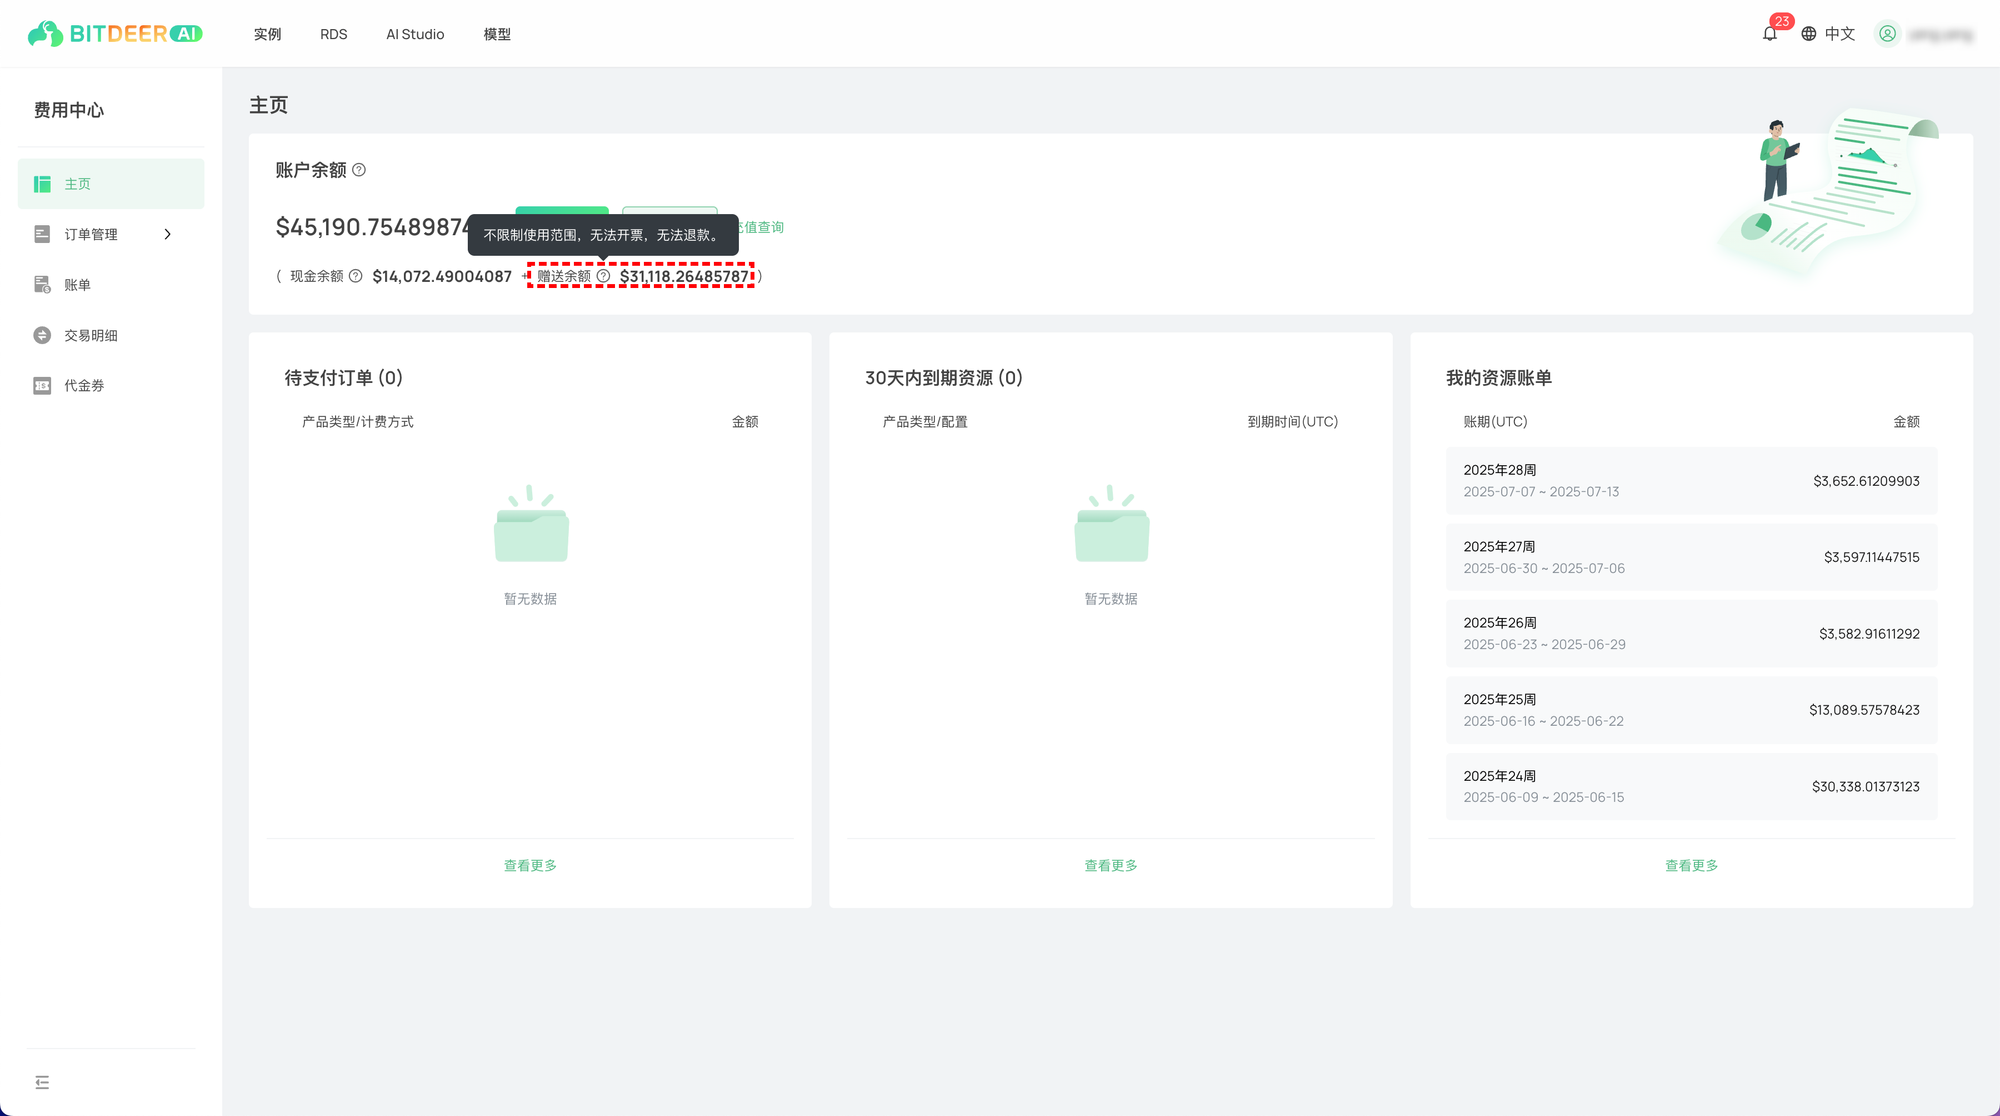Select 主页 in the sidebar

pyautogui.click(x=111, y=184)
